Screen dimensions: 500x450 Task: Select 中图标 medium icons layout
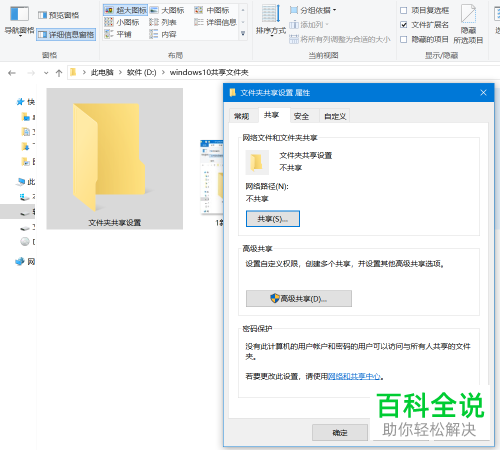pyautogui.click(x=212, y=10)
